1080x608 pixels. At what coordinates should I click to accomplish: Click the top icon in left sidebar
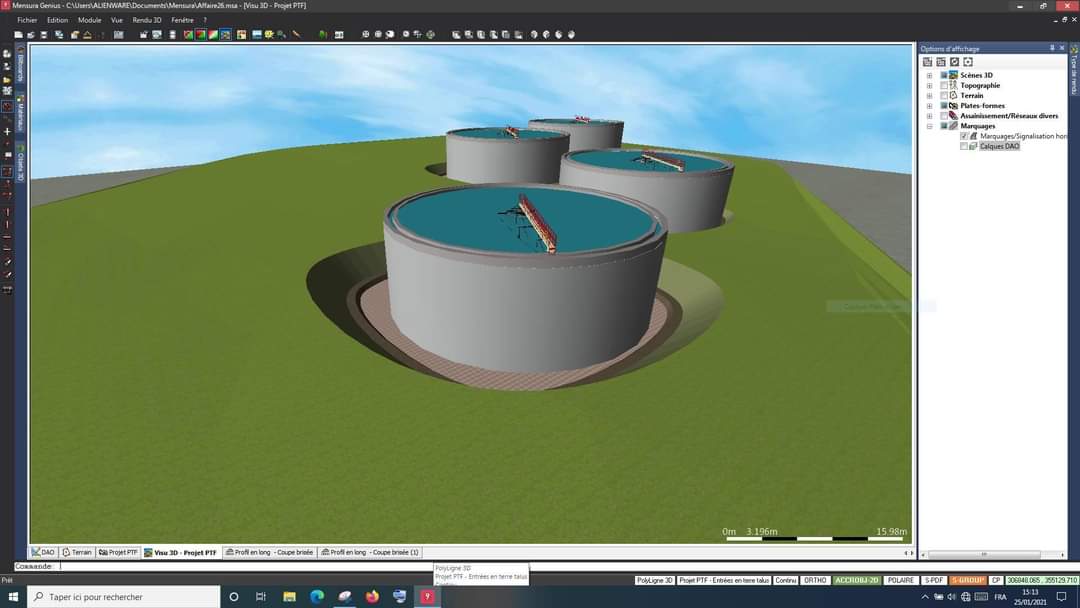click(8, 54)
